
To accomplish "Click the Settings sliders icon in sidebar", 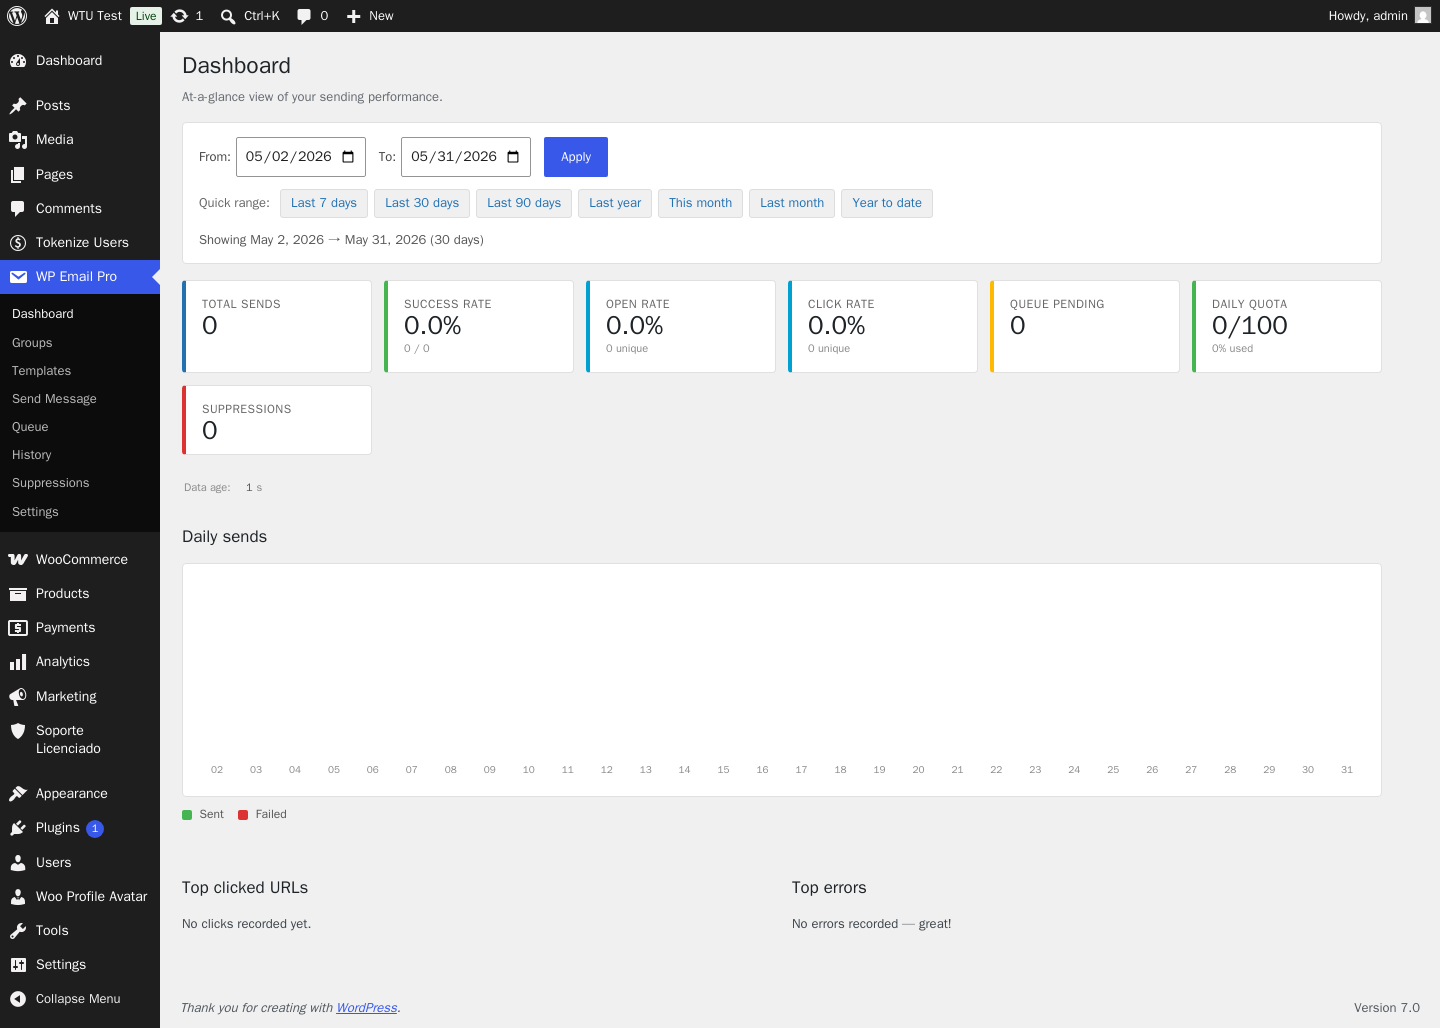I will (18, 965).
